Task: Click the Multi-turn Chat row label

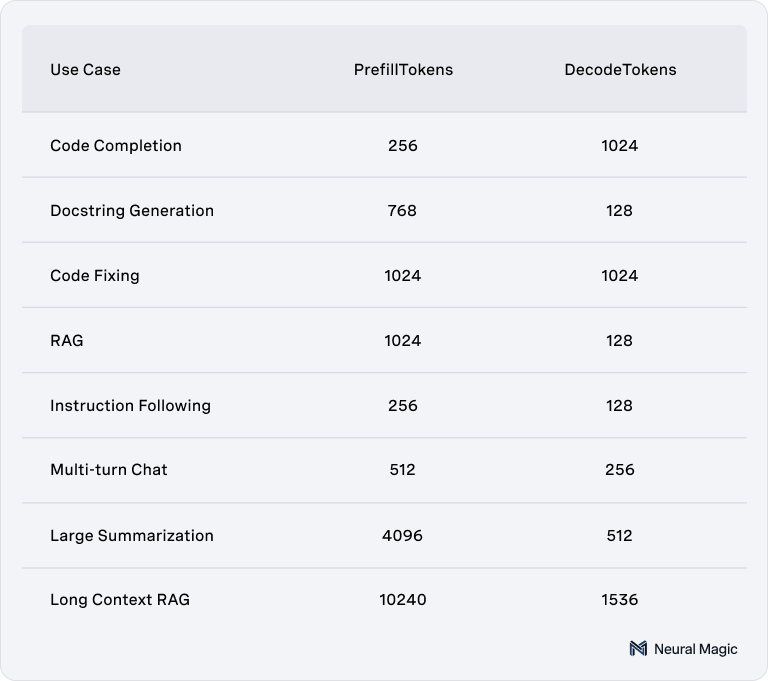Action: (109, 470)
